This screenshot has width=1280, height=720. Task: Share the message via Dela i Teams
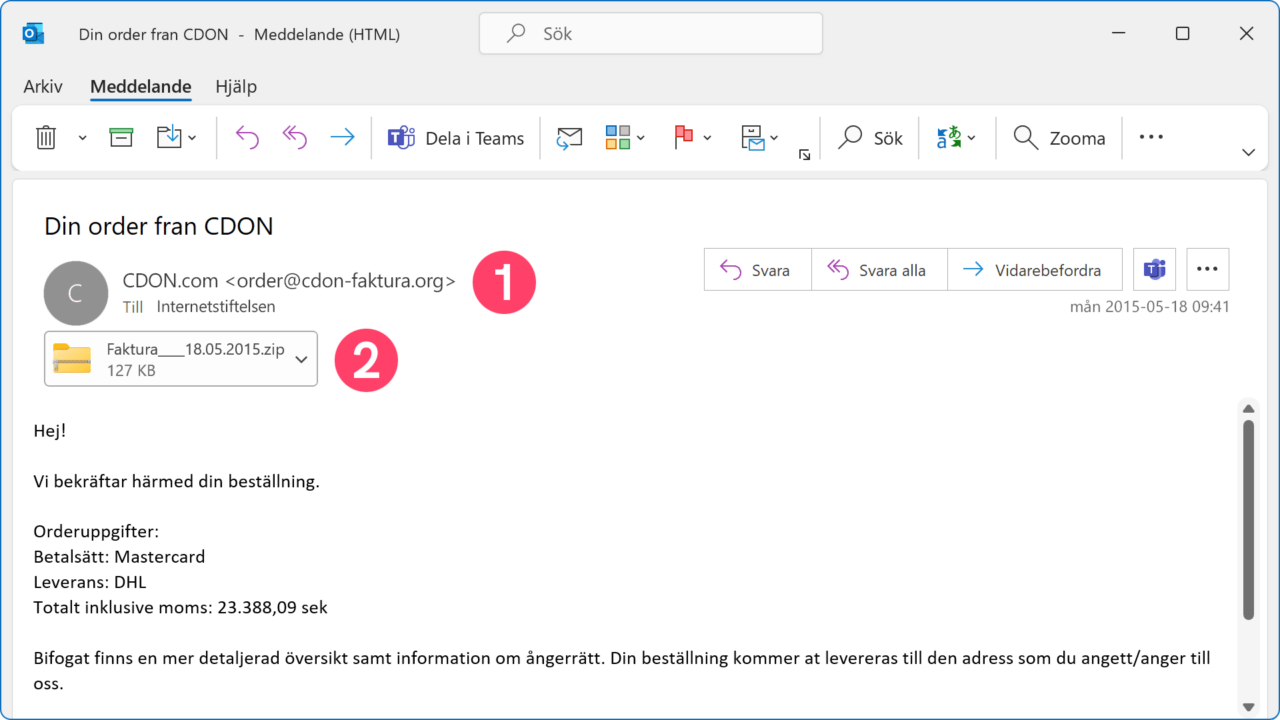456,138
